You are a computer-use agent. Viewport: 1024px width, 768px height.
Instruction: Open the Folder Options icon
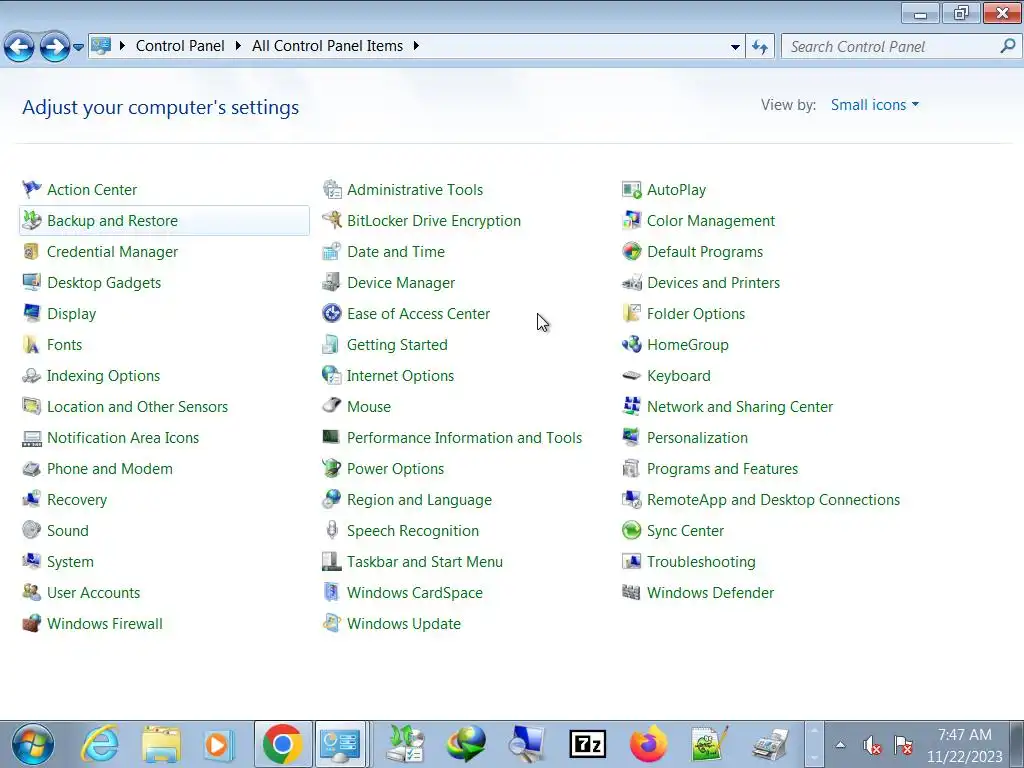(x=632, y=313)
